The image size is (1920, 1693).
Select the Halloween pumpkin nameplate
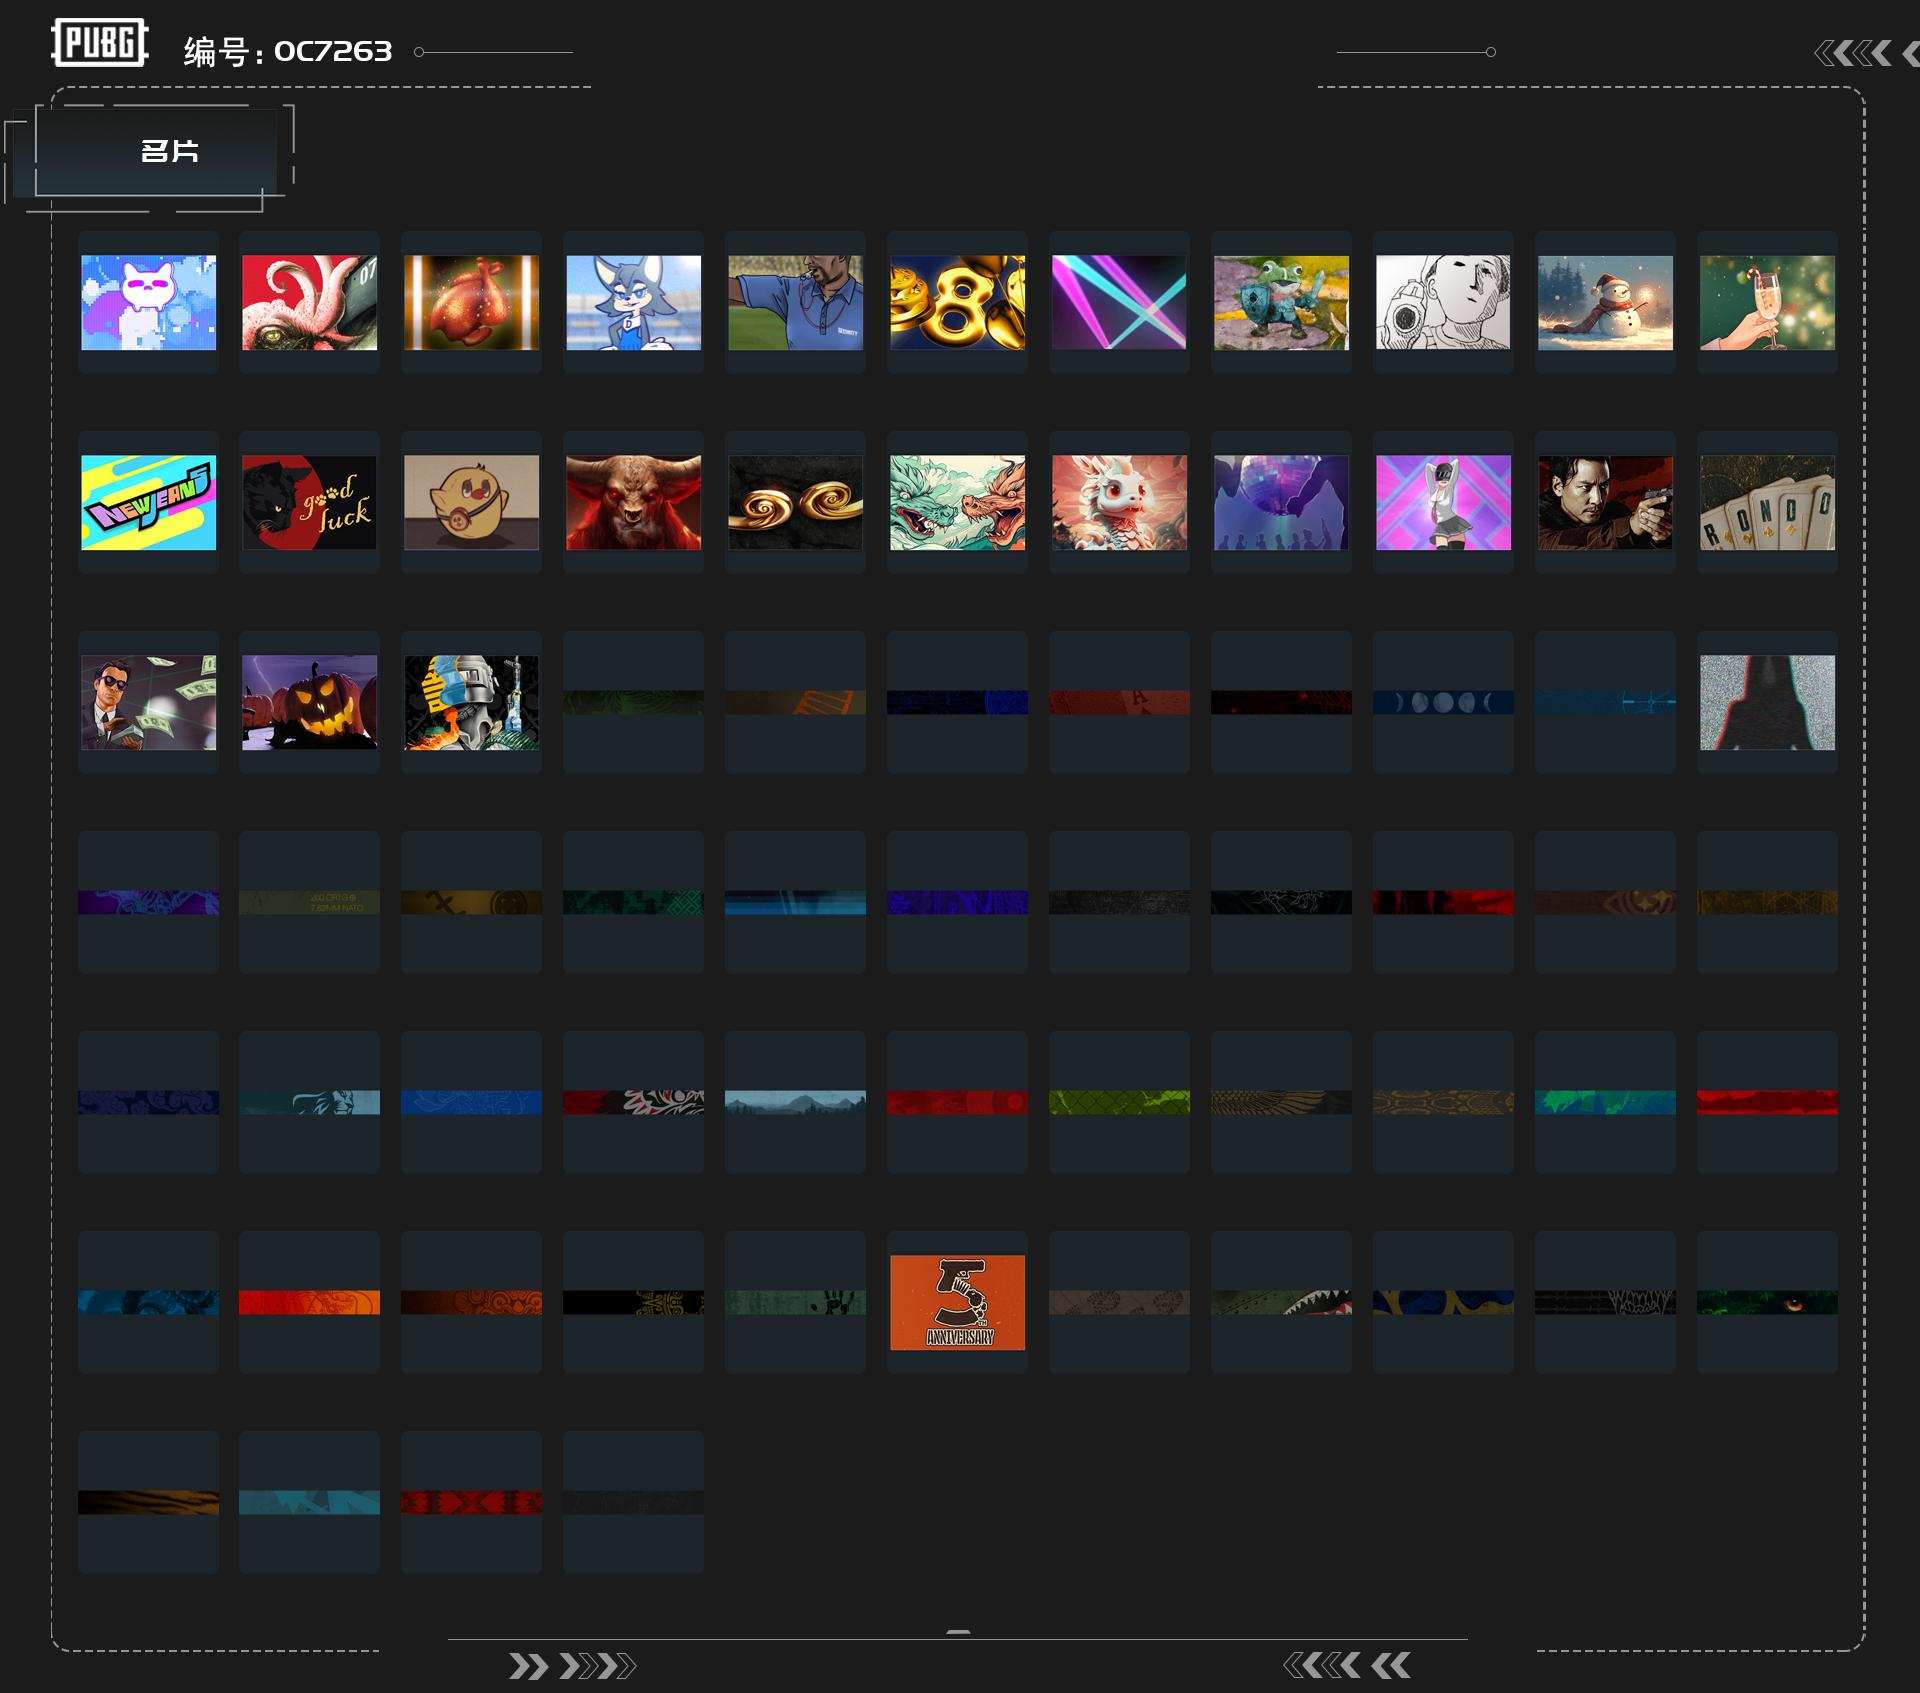tap(310, 702)
